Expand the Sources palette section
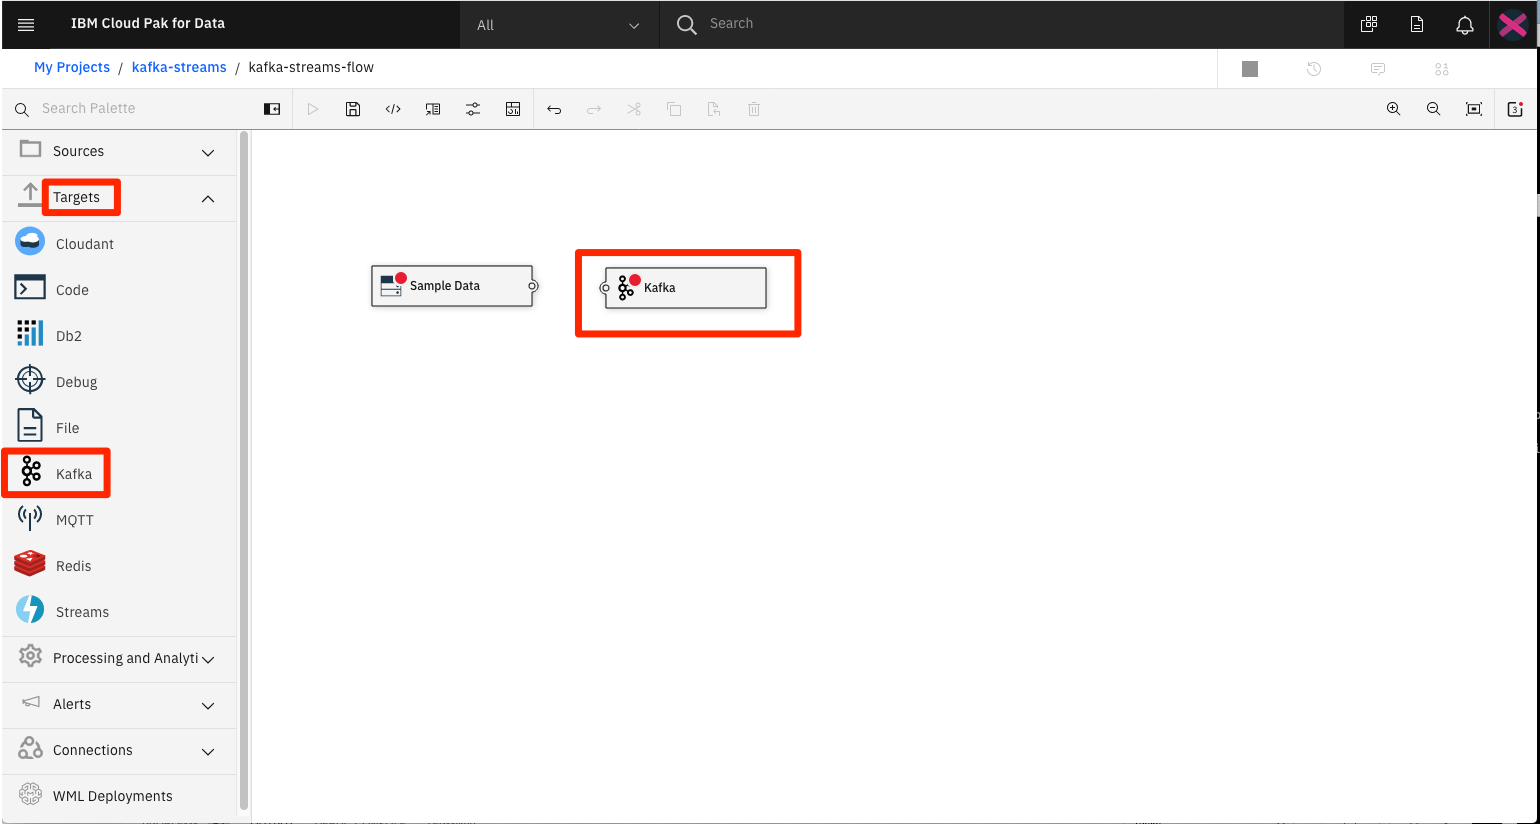Image resolution: width=1540 pixels, height=824 pixels. pyautogui.click(x=120, y=151)
